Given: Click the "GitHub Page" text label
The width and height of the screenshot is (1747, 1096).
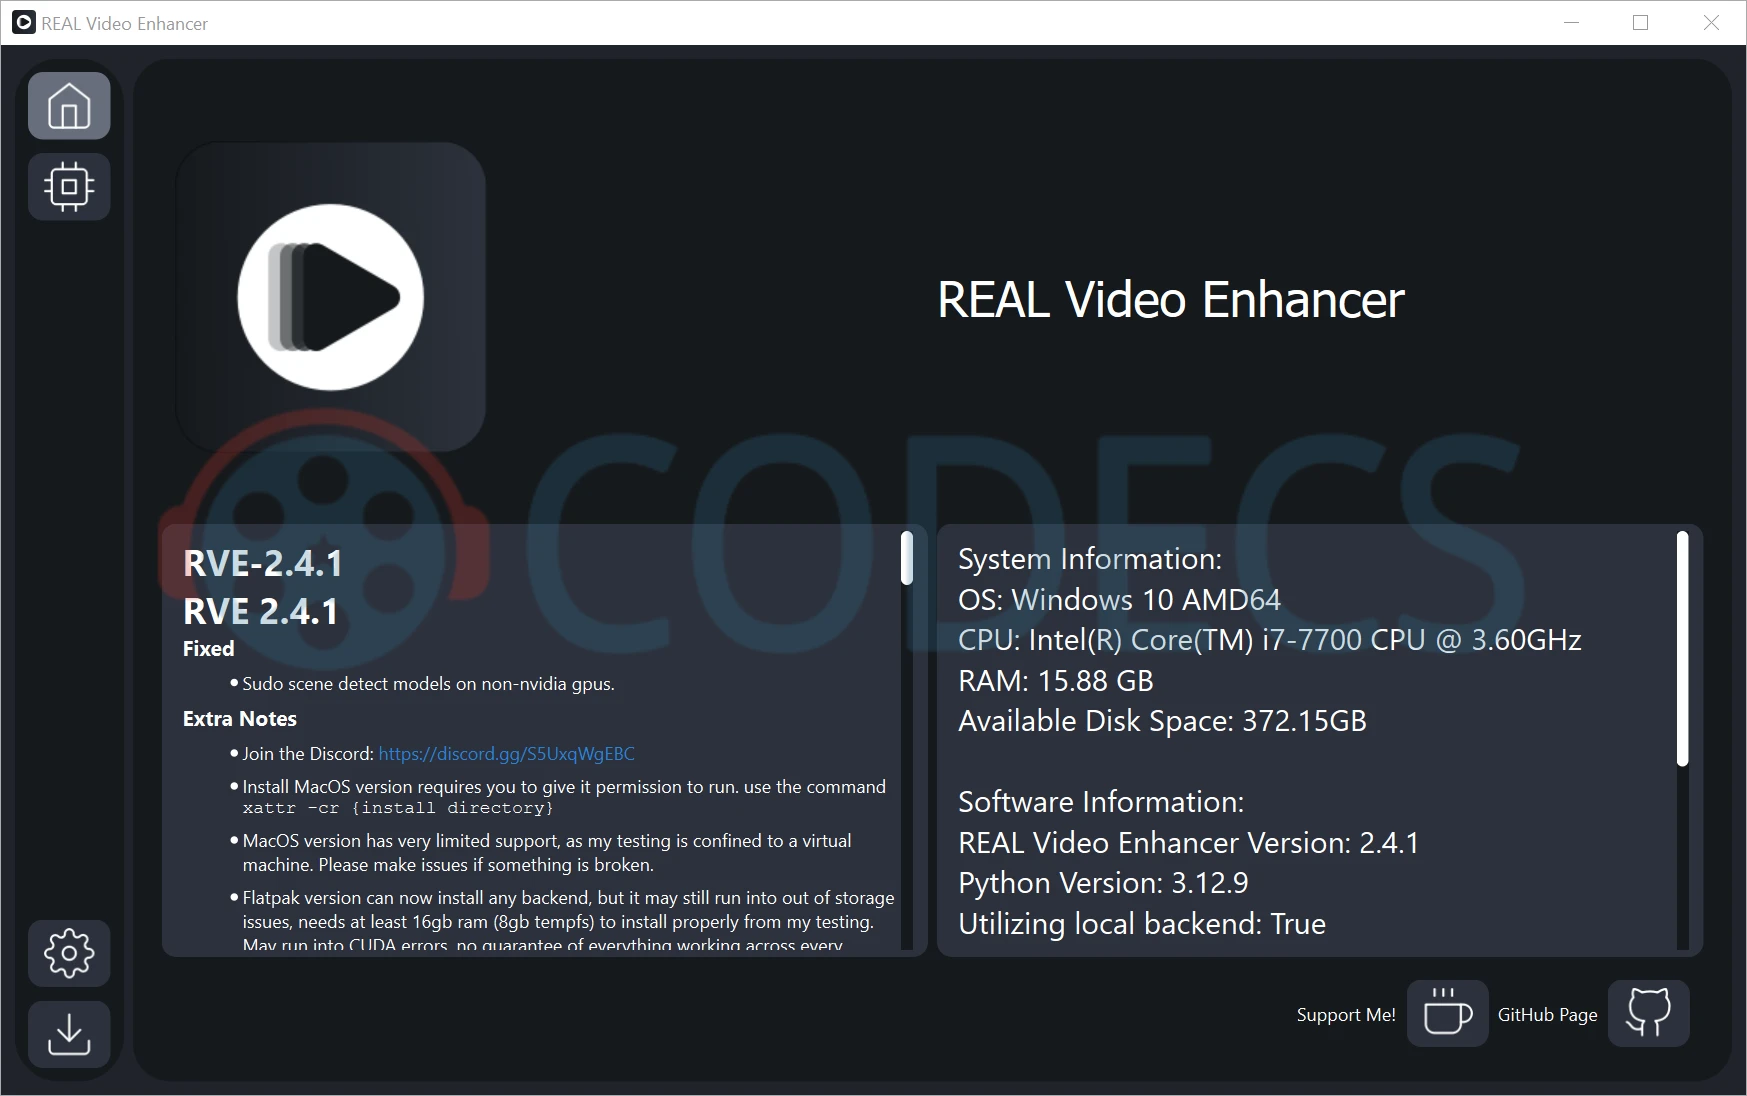Looking at the screenshot, I should (1547, 1015).
